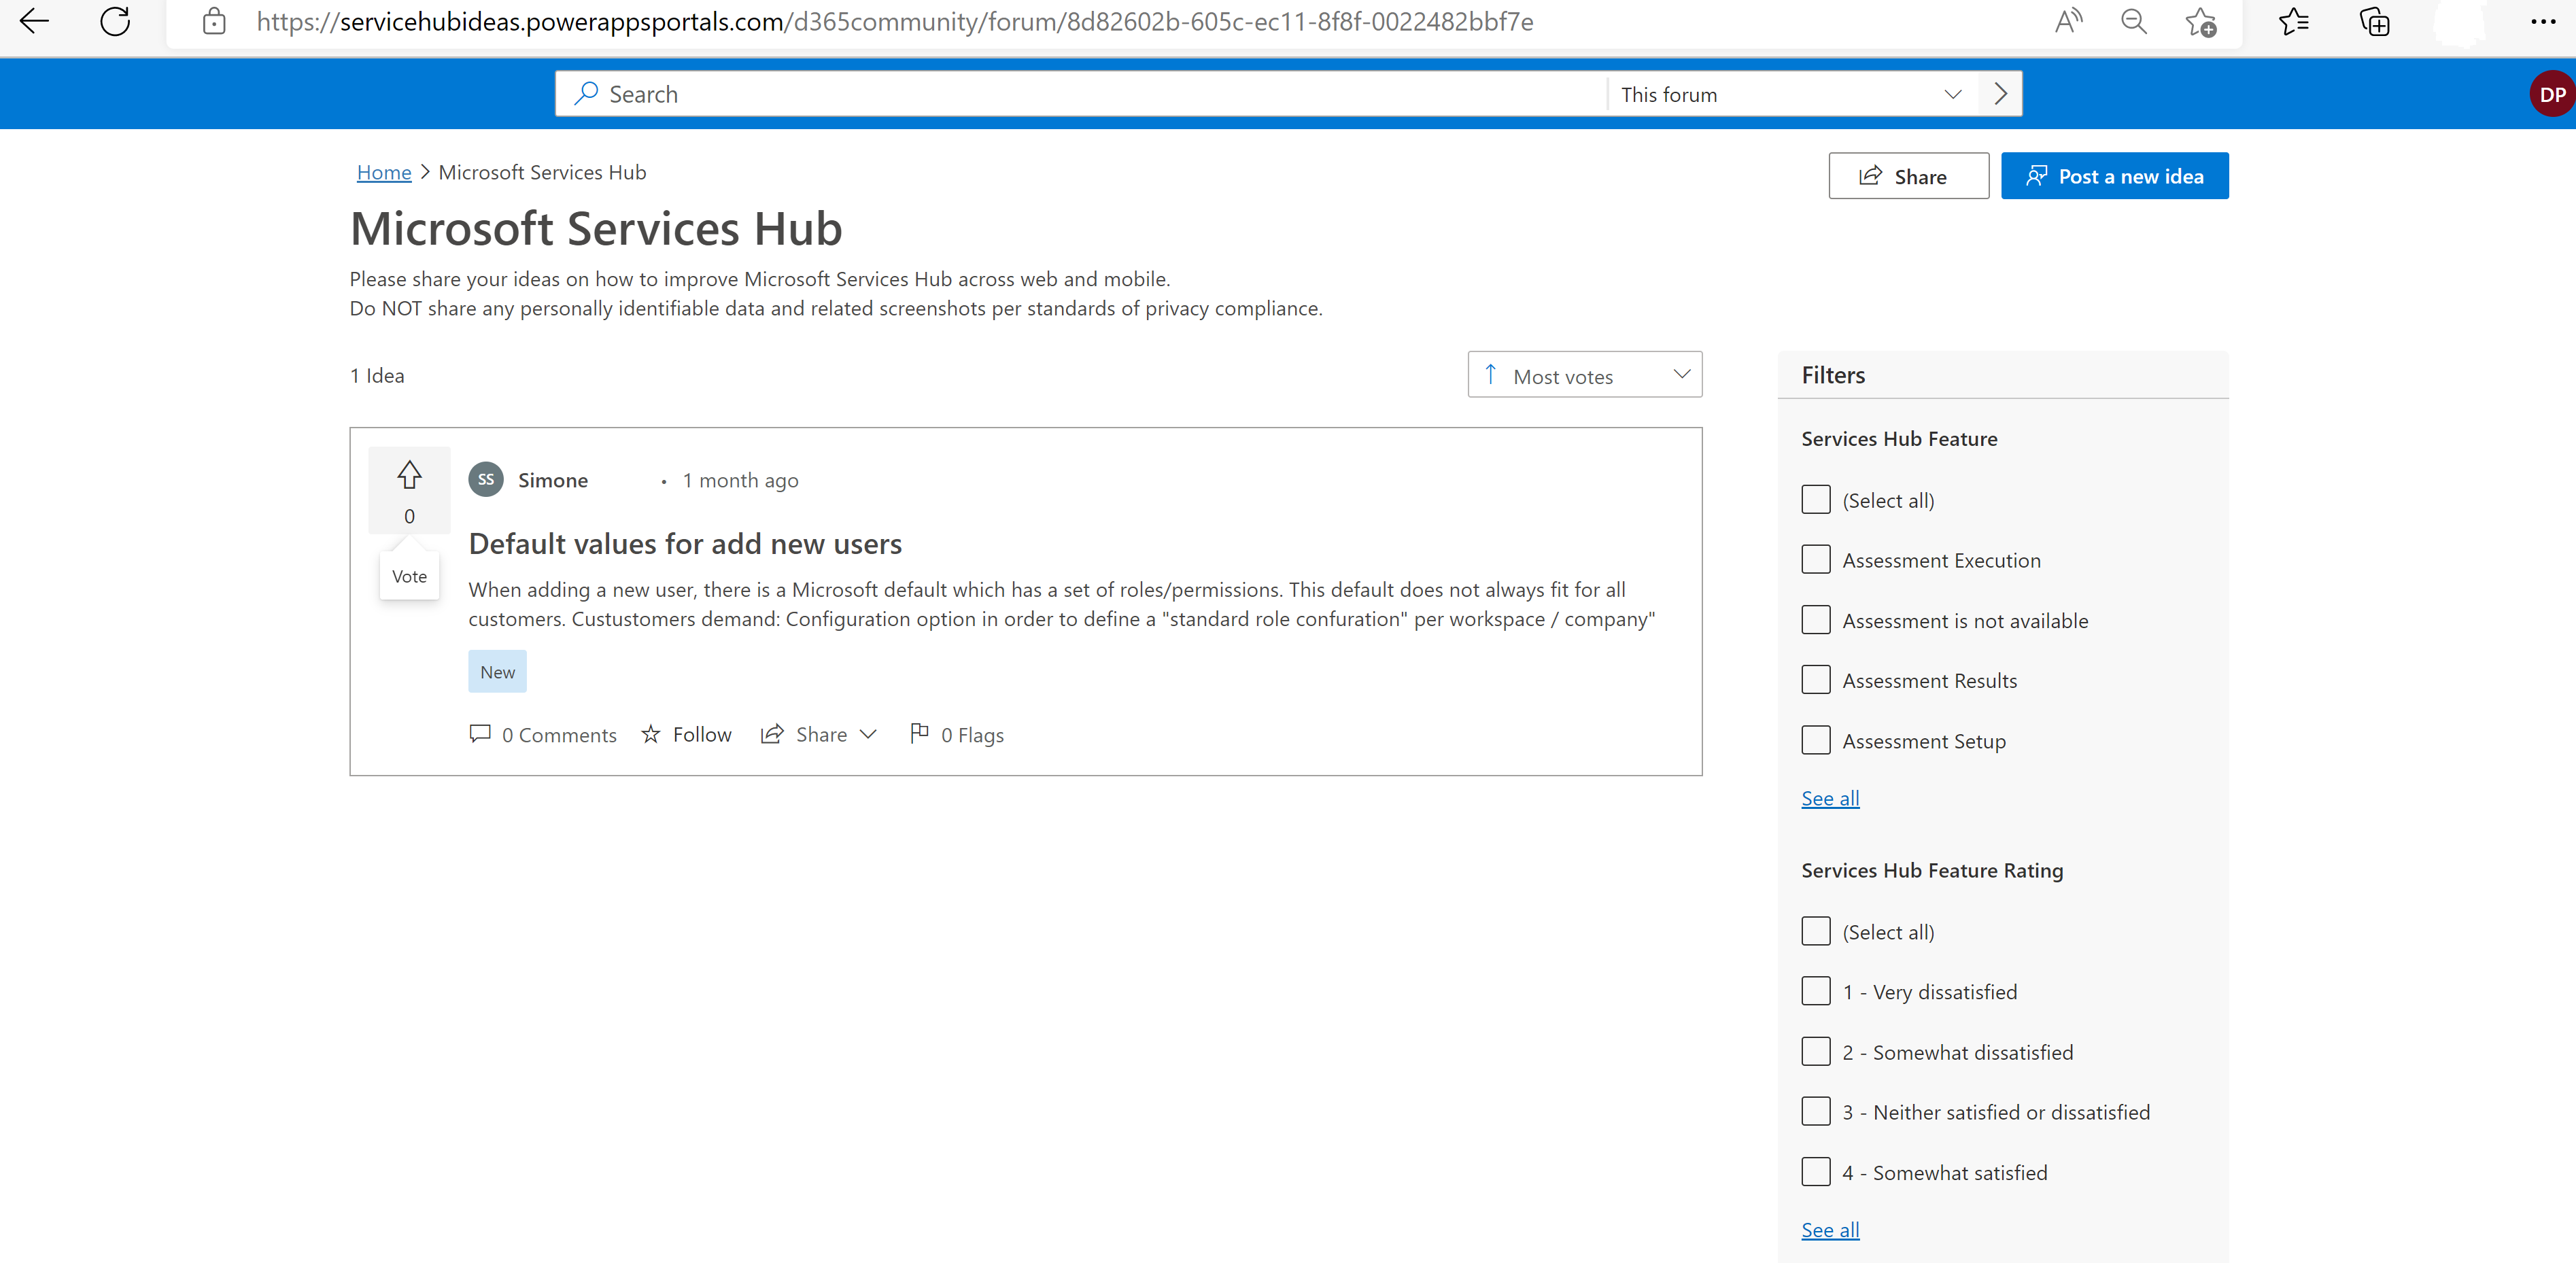Click the search magnifier icon
The width and height of the screenshot is (2576, 1263).
click(586, 94)
